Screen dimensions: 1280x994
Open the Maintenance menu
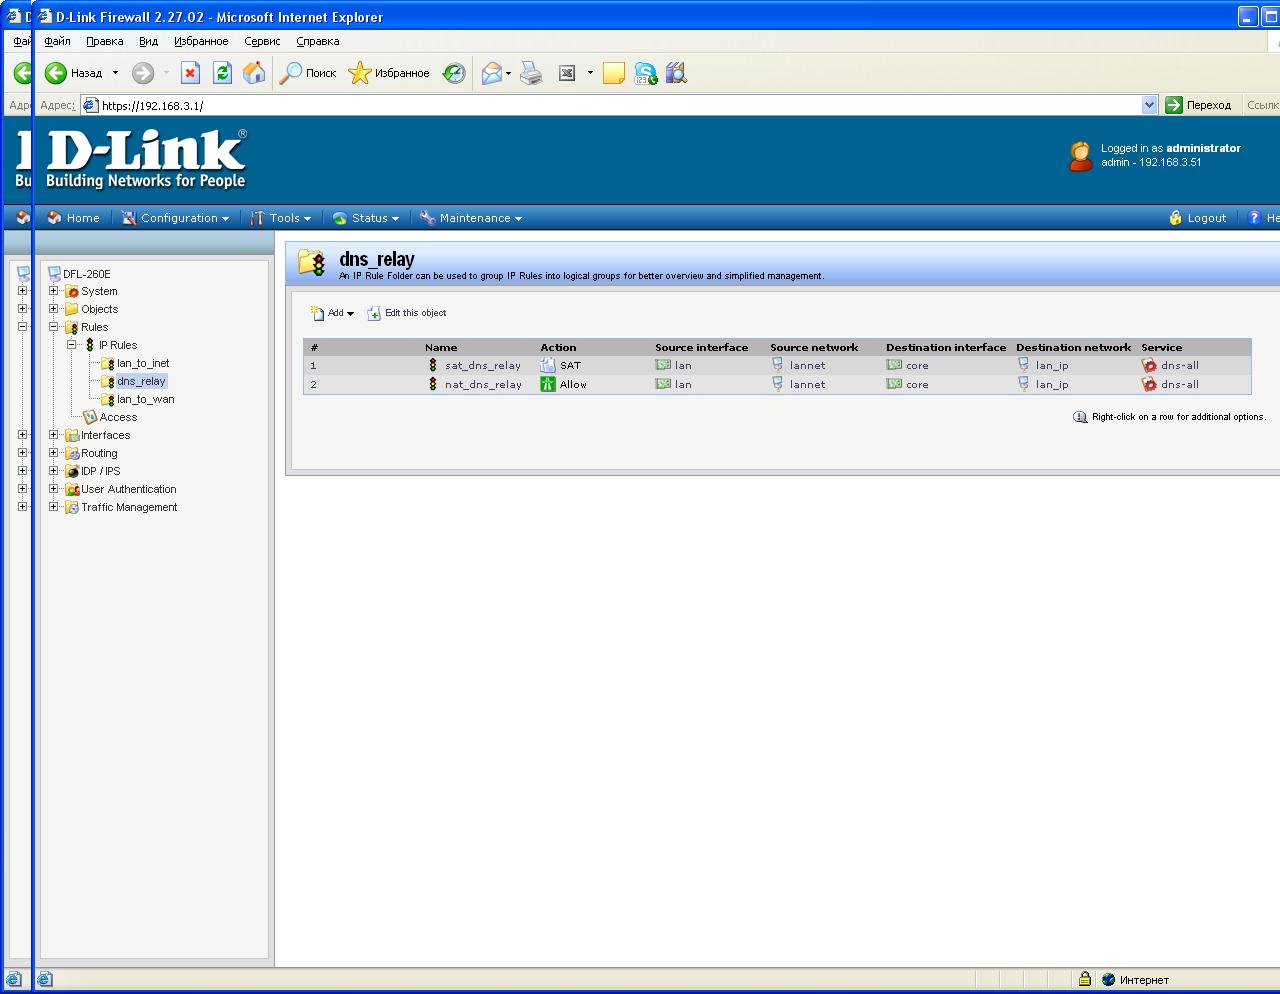pyautogui.click(x=471, y=218)
